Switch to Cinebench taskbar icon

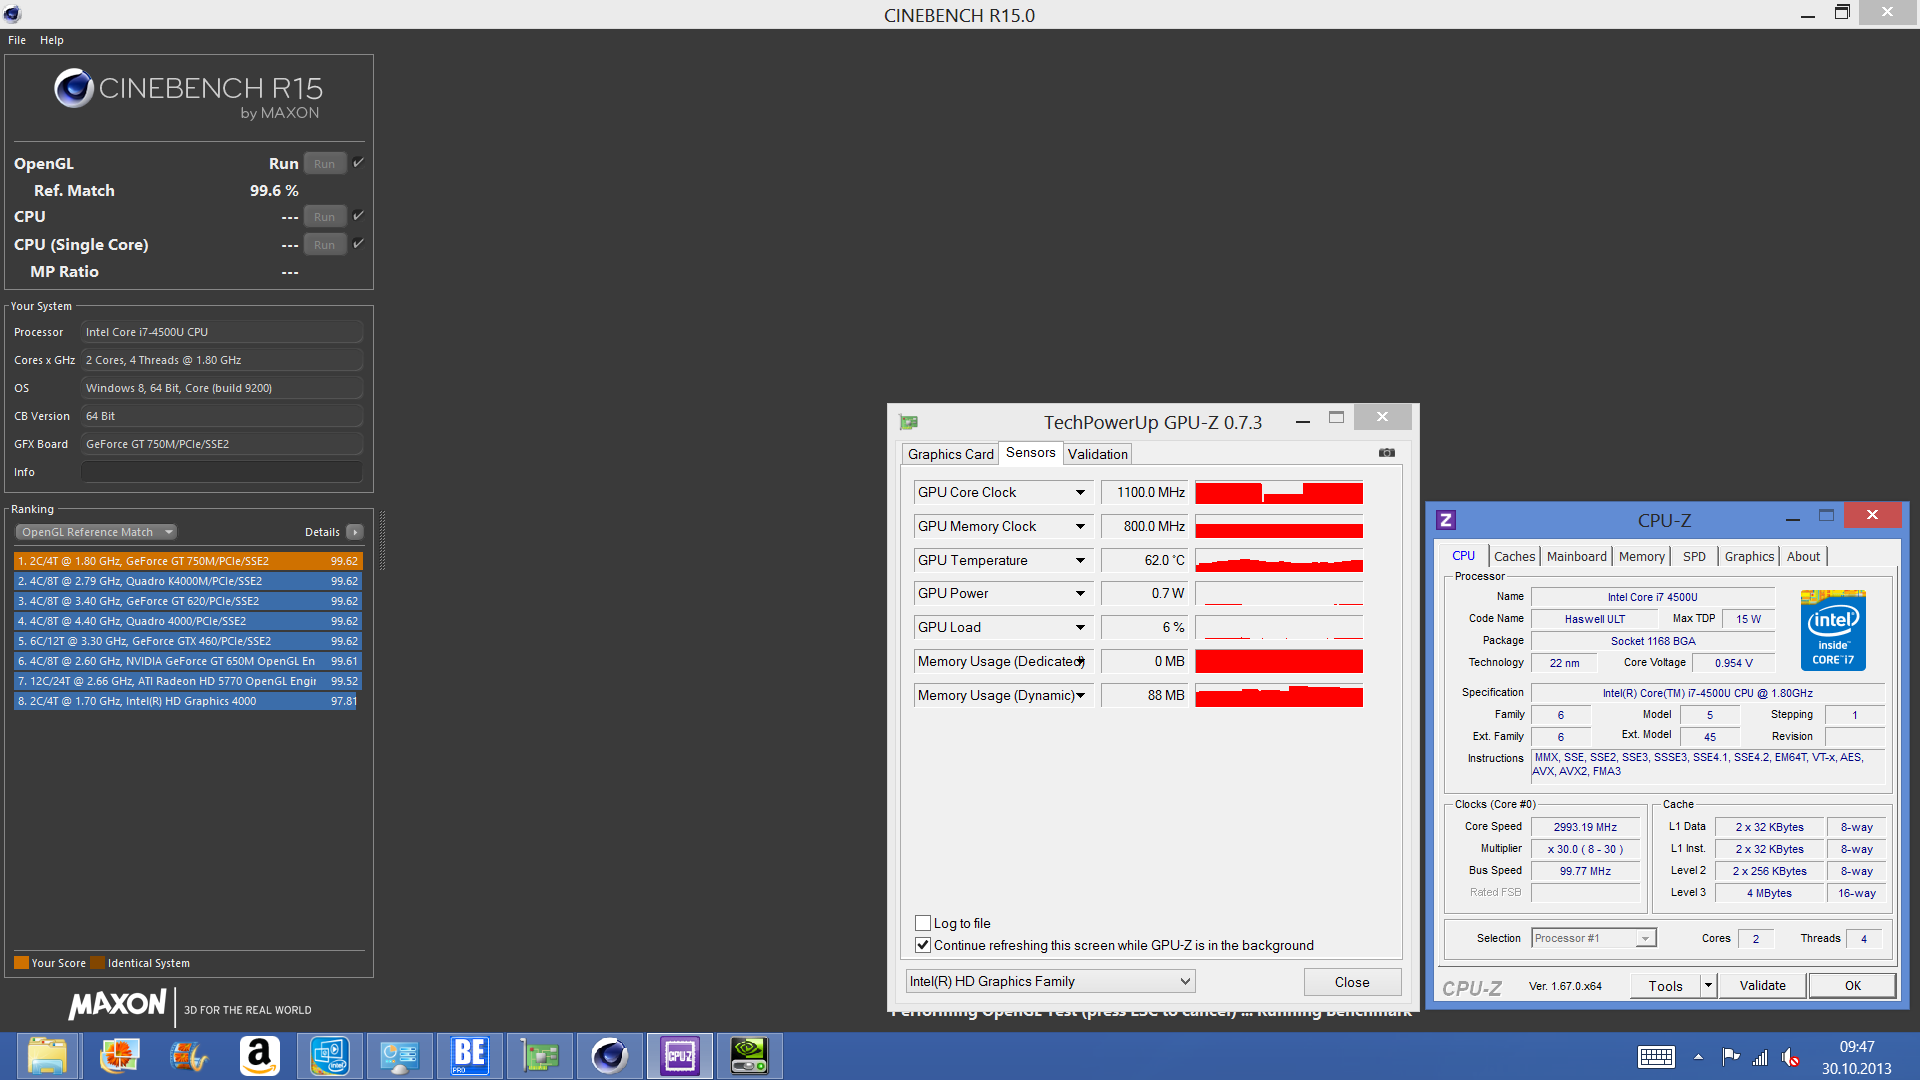[609, 1056]
